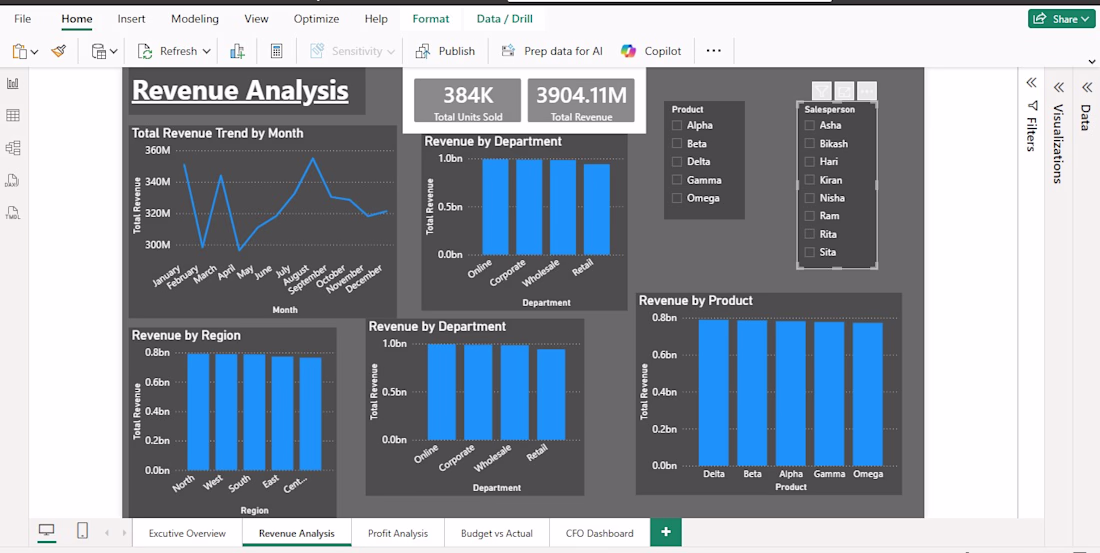Open the Data / Drill ribbon tab
The width and height of the screenshot is (1100, 553).
(x=504, y=19)
